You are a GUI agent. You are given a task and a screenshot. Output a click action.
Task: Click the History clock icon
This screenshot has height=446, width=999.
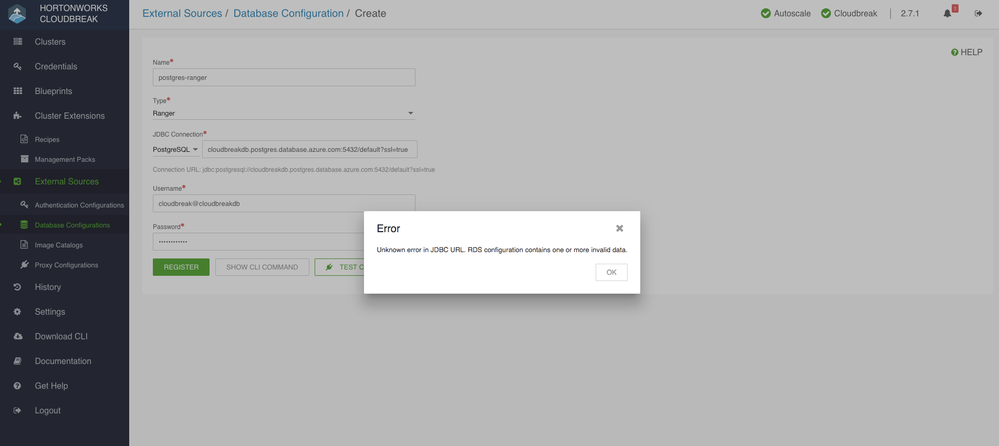(x=18, y=287)
